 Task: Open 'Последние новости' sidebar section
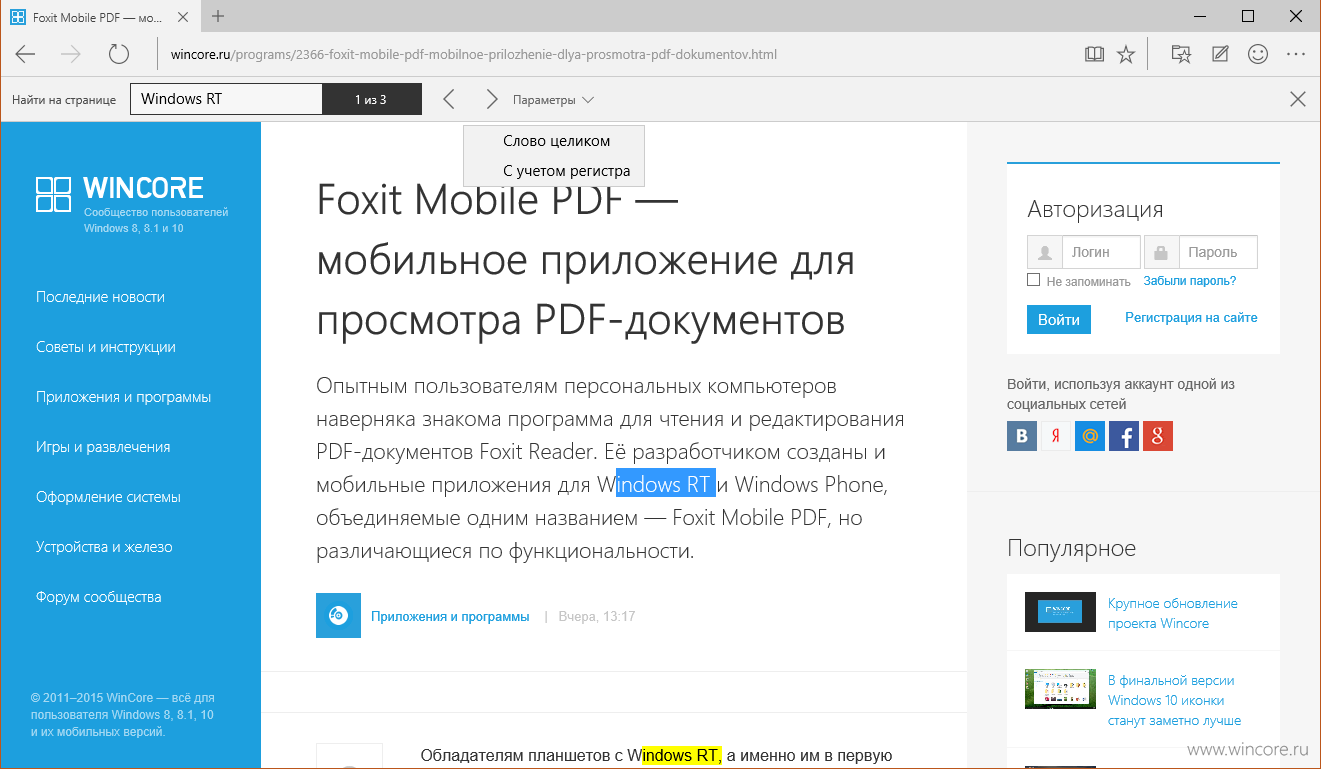(x=100, y=297)
